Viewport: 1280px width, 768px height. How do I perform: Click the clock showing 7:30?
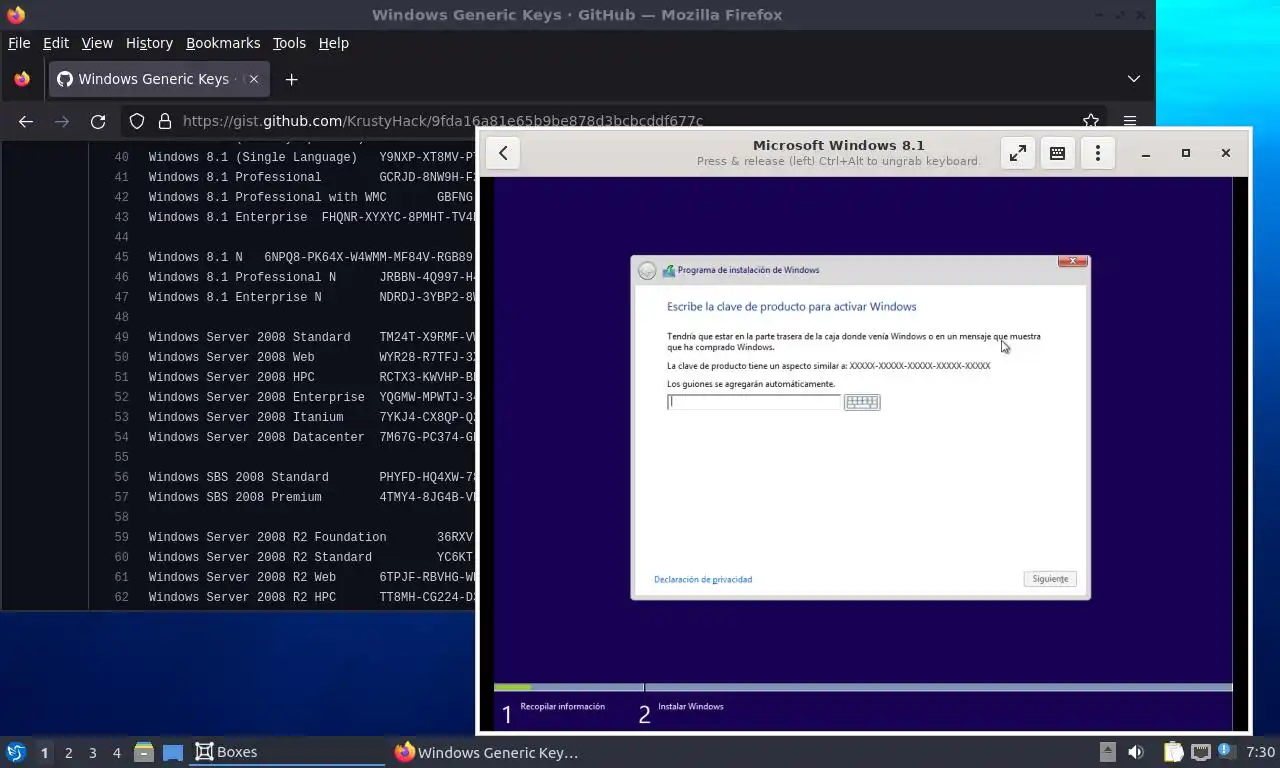click(x=1260, y=752)
